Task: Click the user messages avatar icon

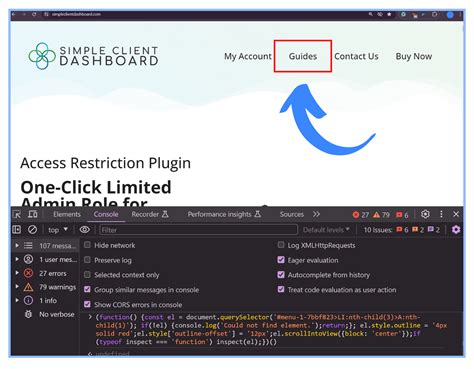Action: tap(29, 259)
